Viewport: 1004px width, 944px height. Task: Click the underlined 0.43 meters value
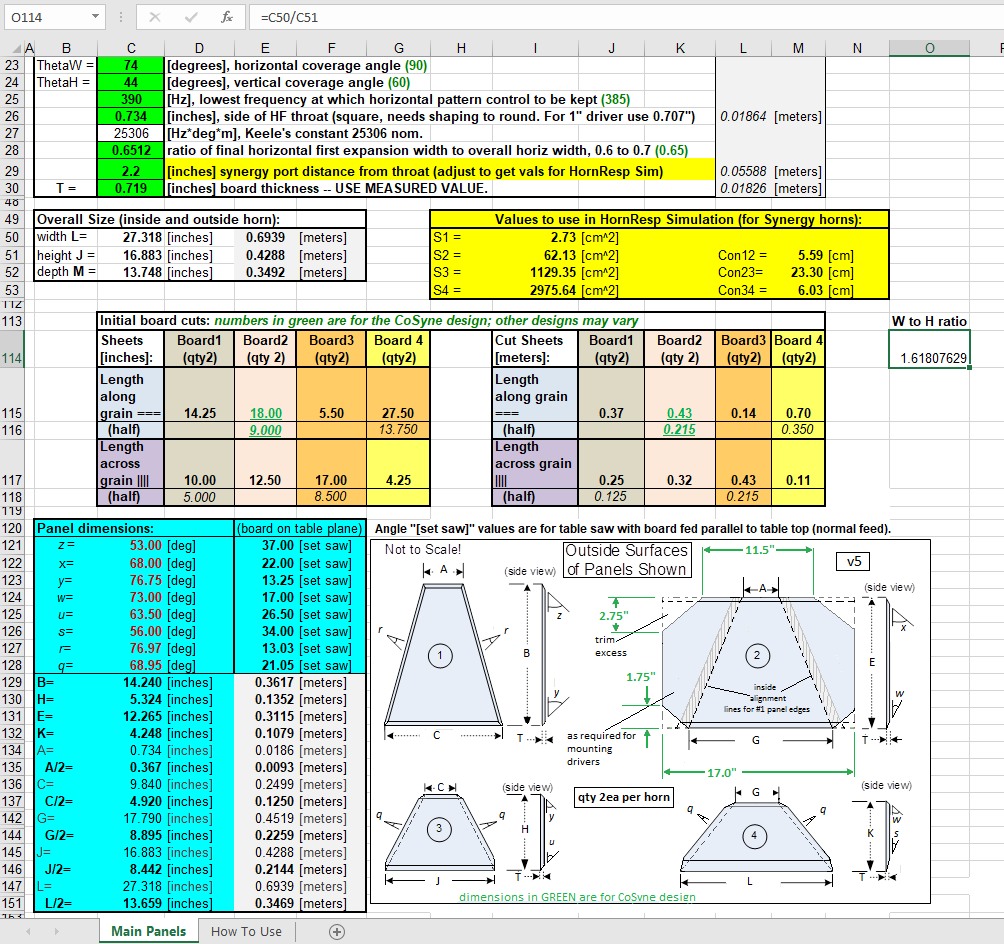click(679, 414)
